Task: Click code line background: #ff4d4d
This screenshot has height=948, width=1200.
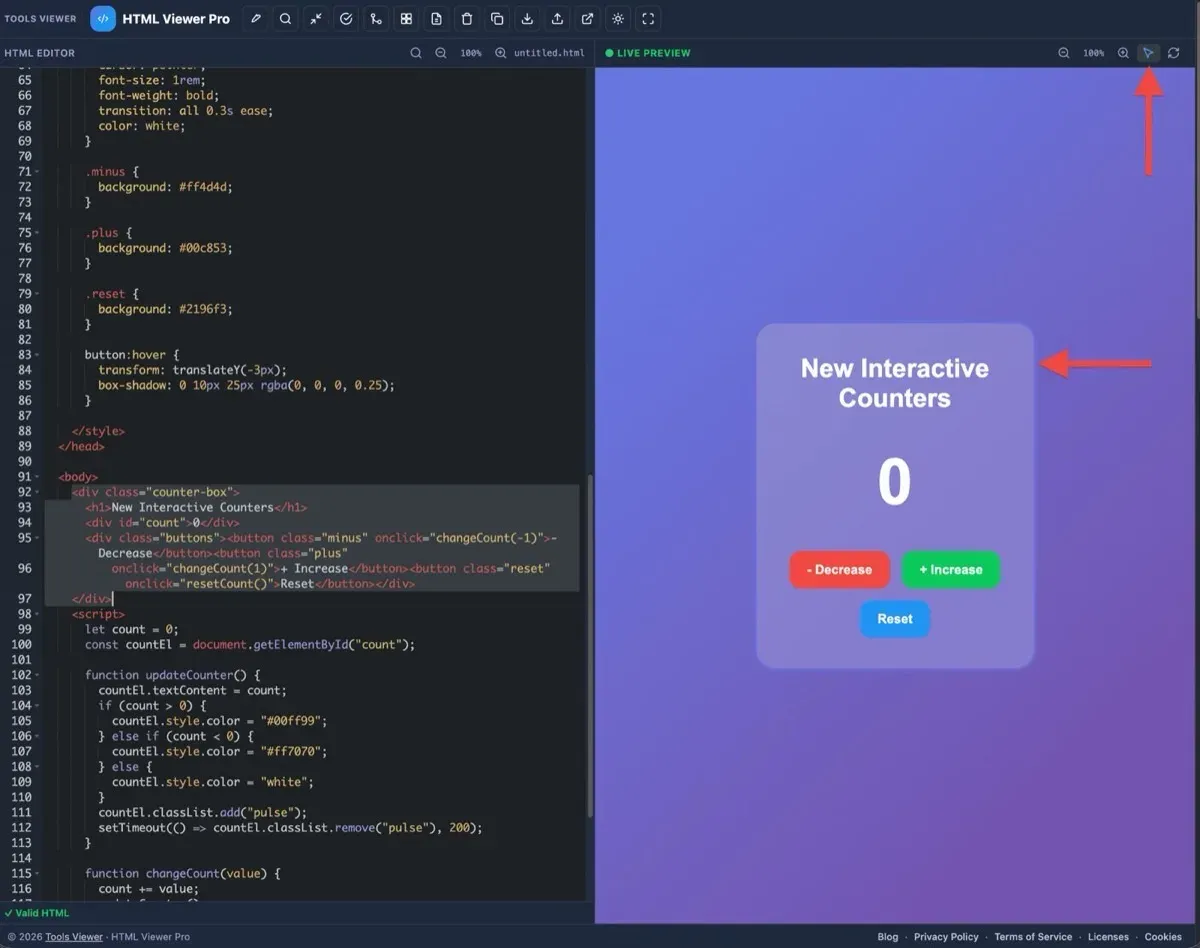Action: coord(165,187)
